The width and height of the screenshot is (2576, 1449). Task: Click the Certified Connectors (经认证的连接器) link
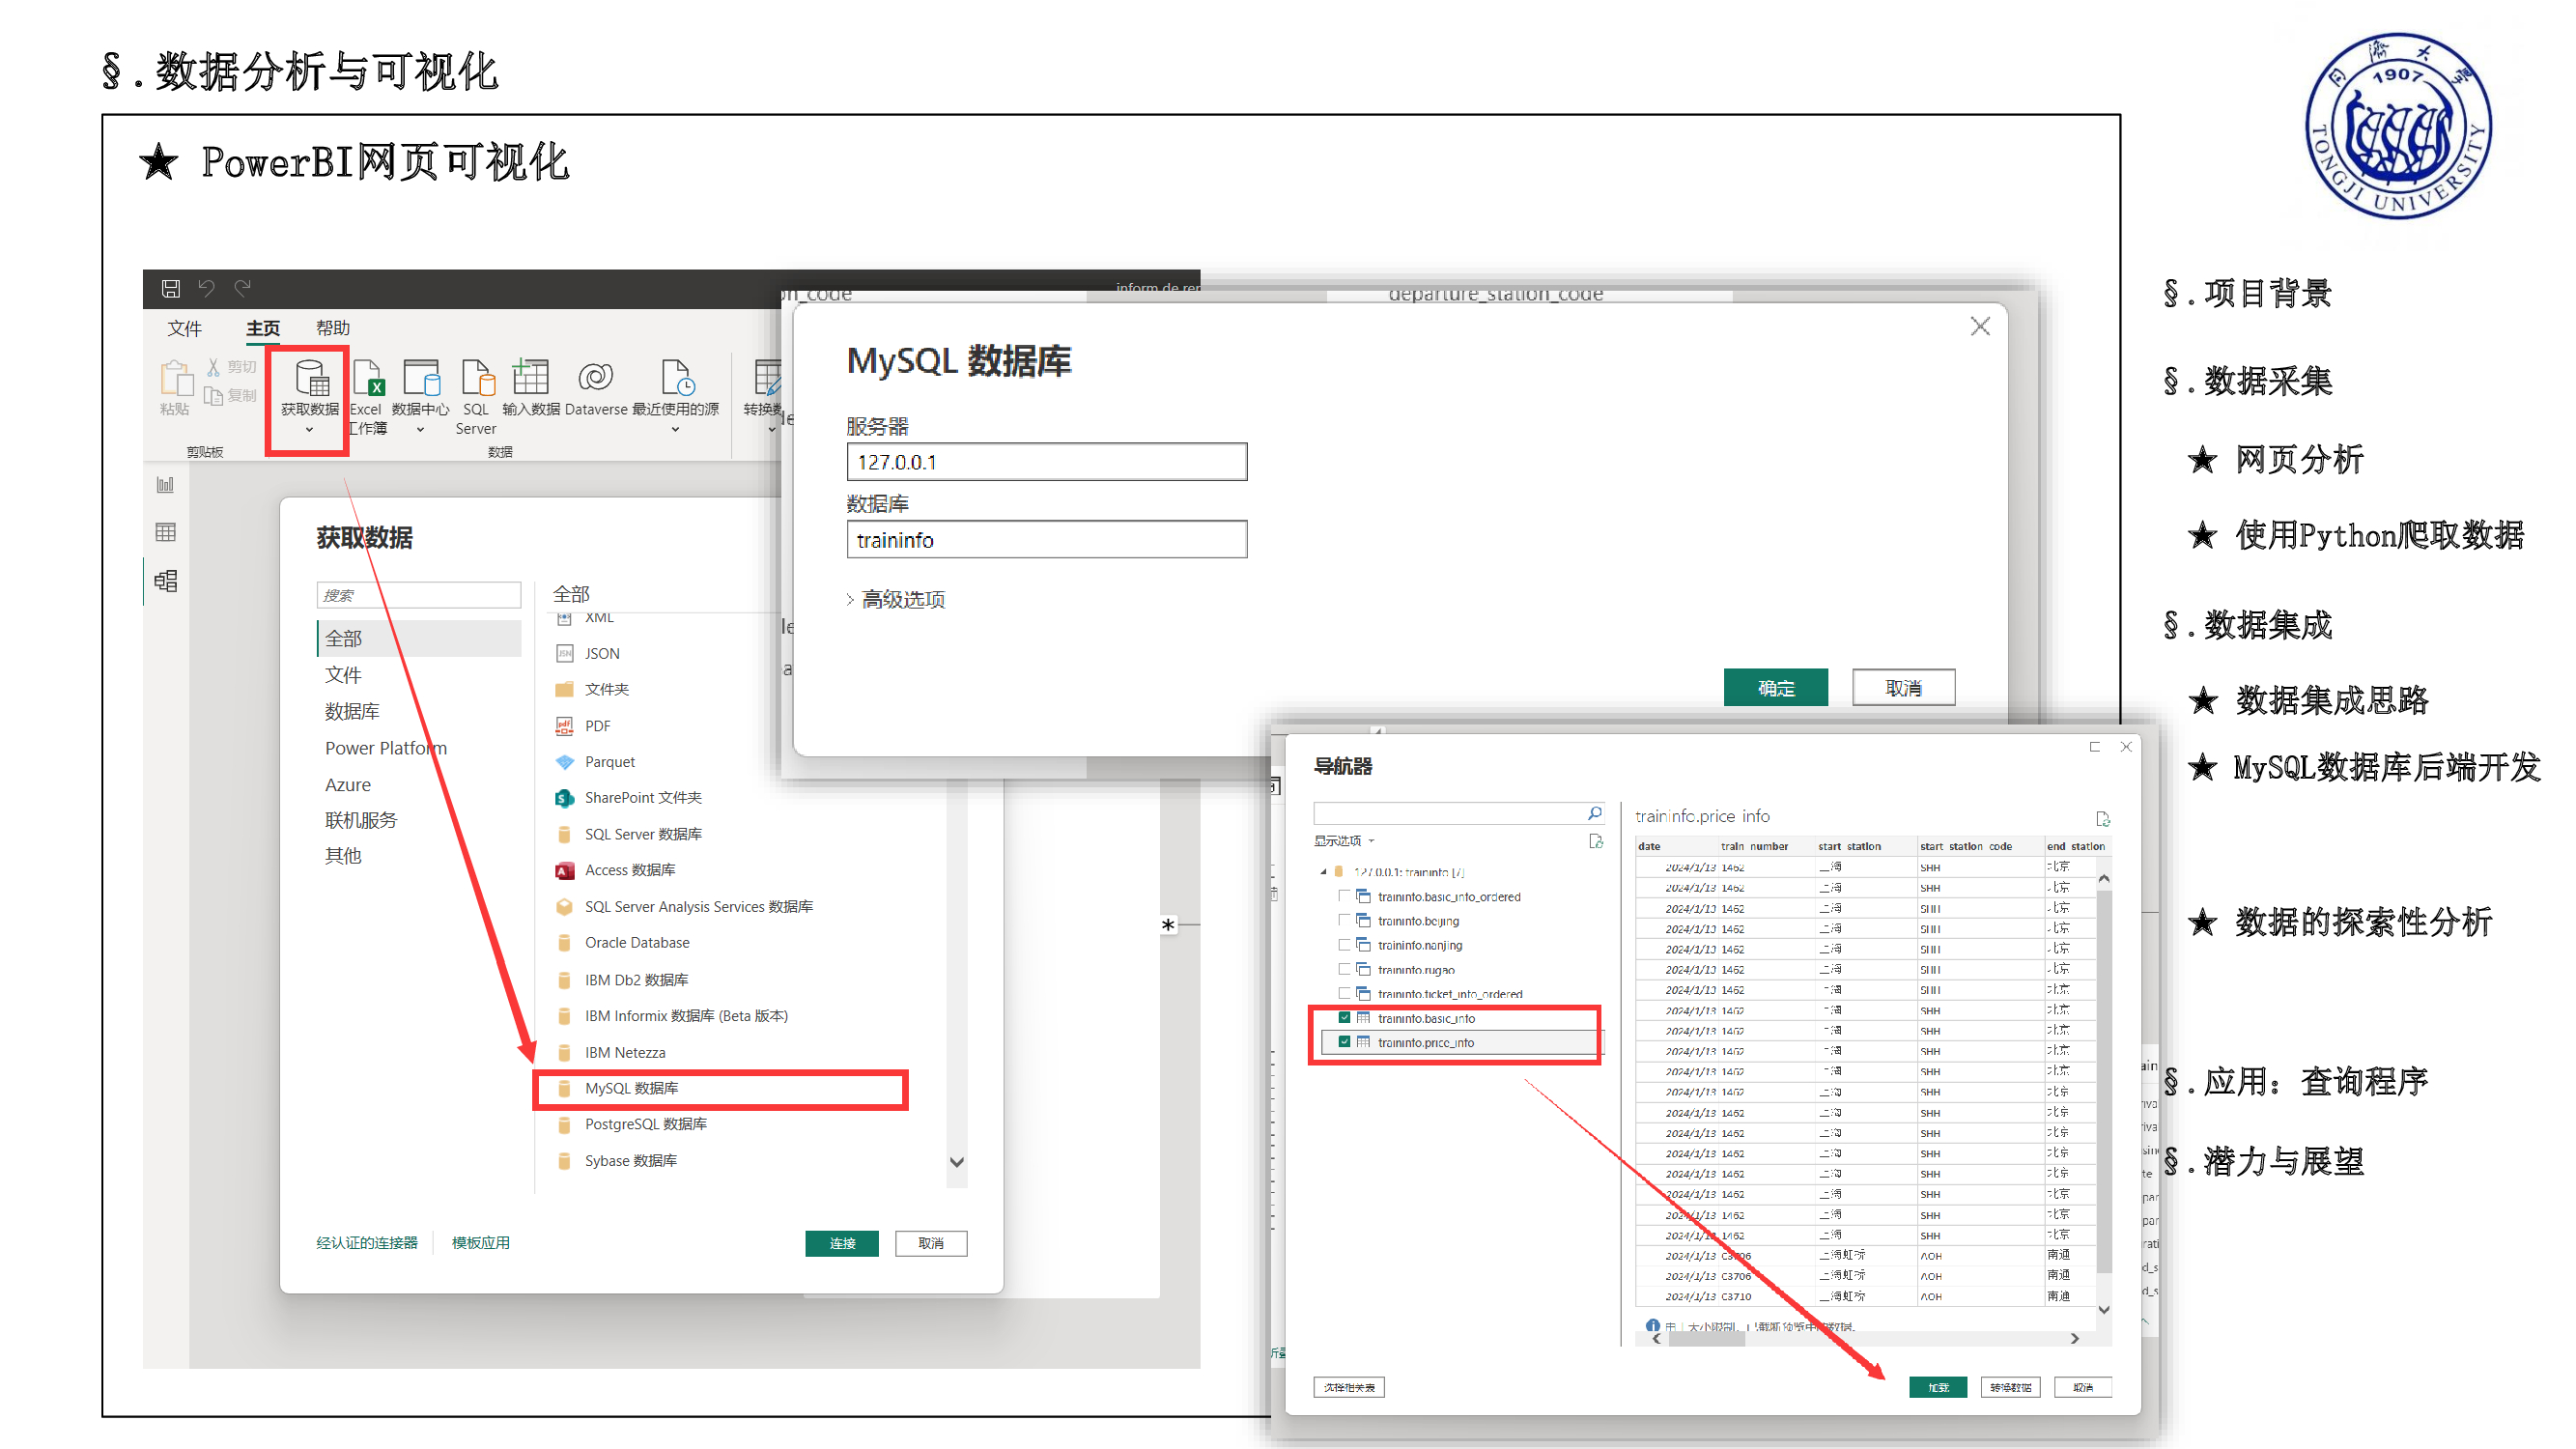coord(367,1243)
